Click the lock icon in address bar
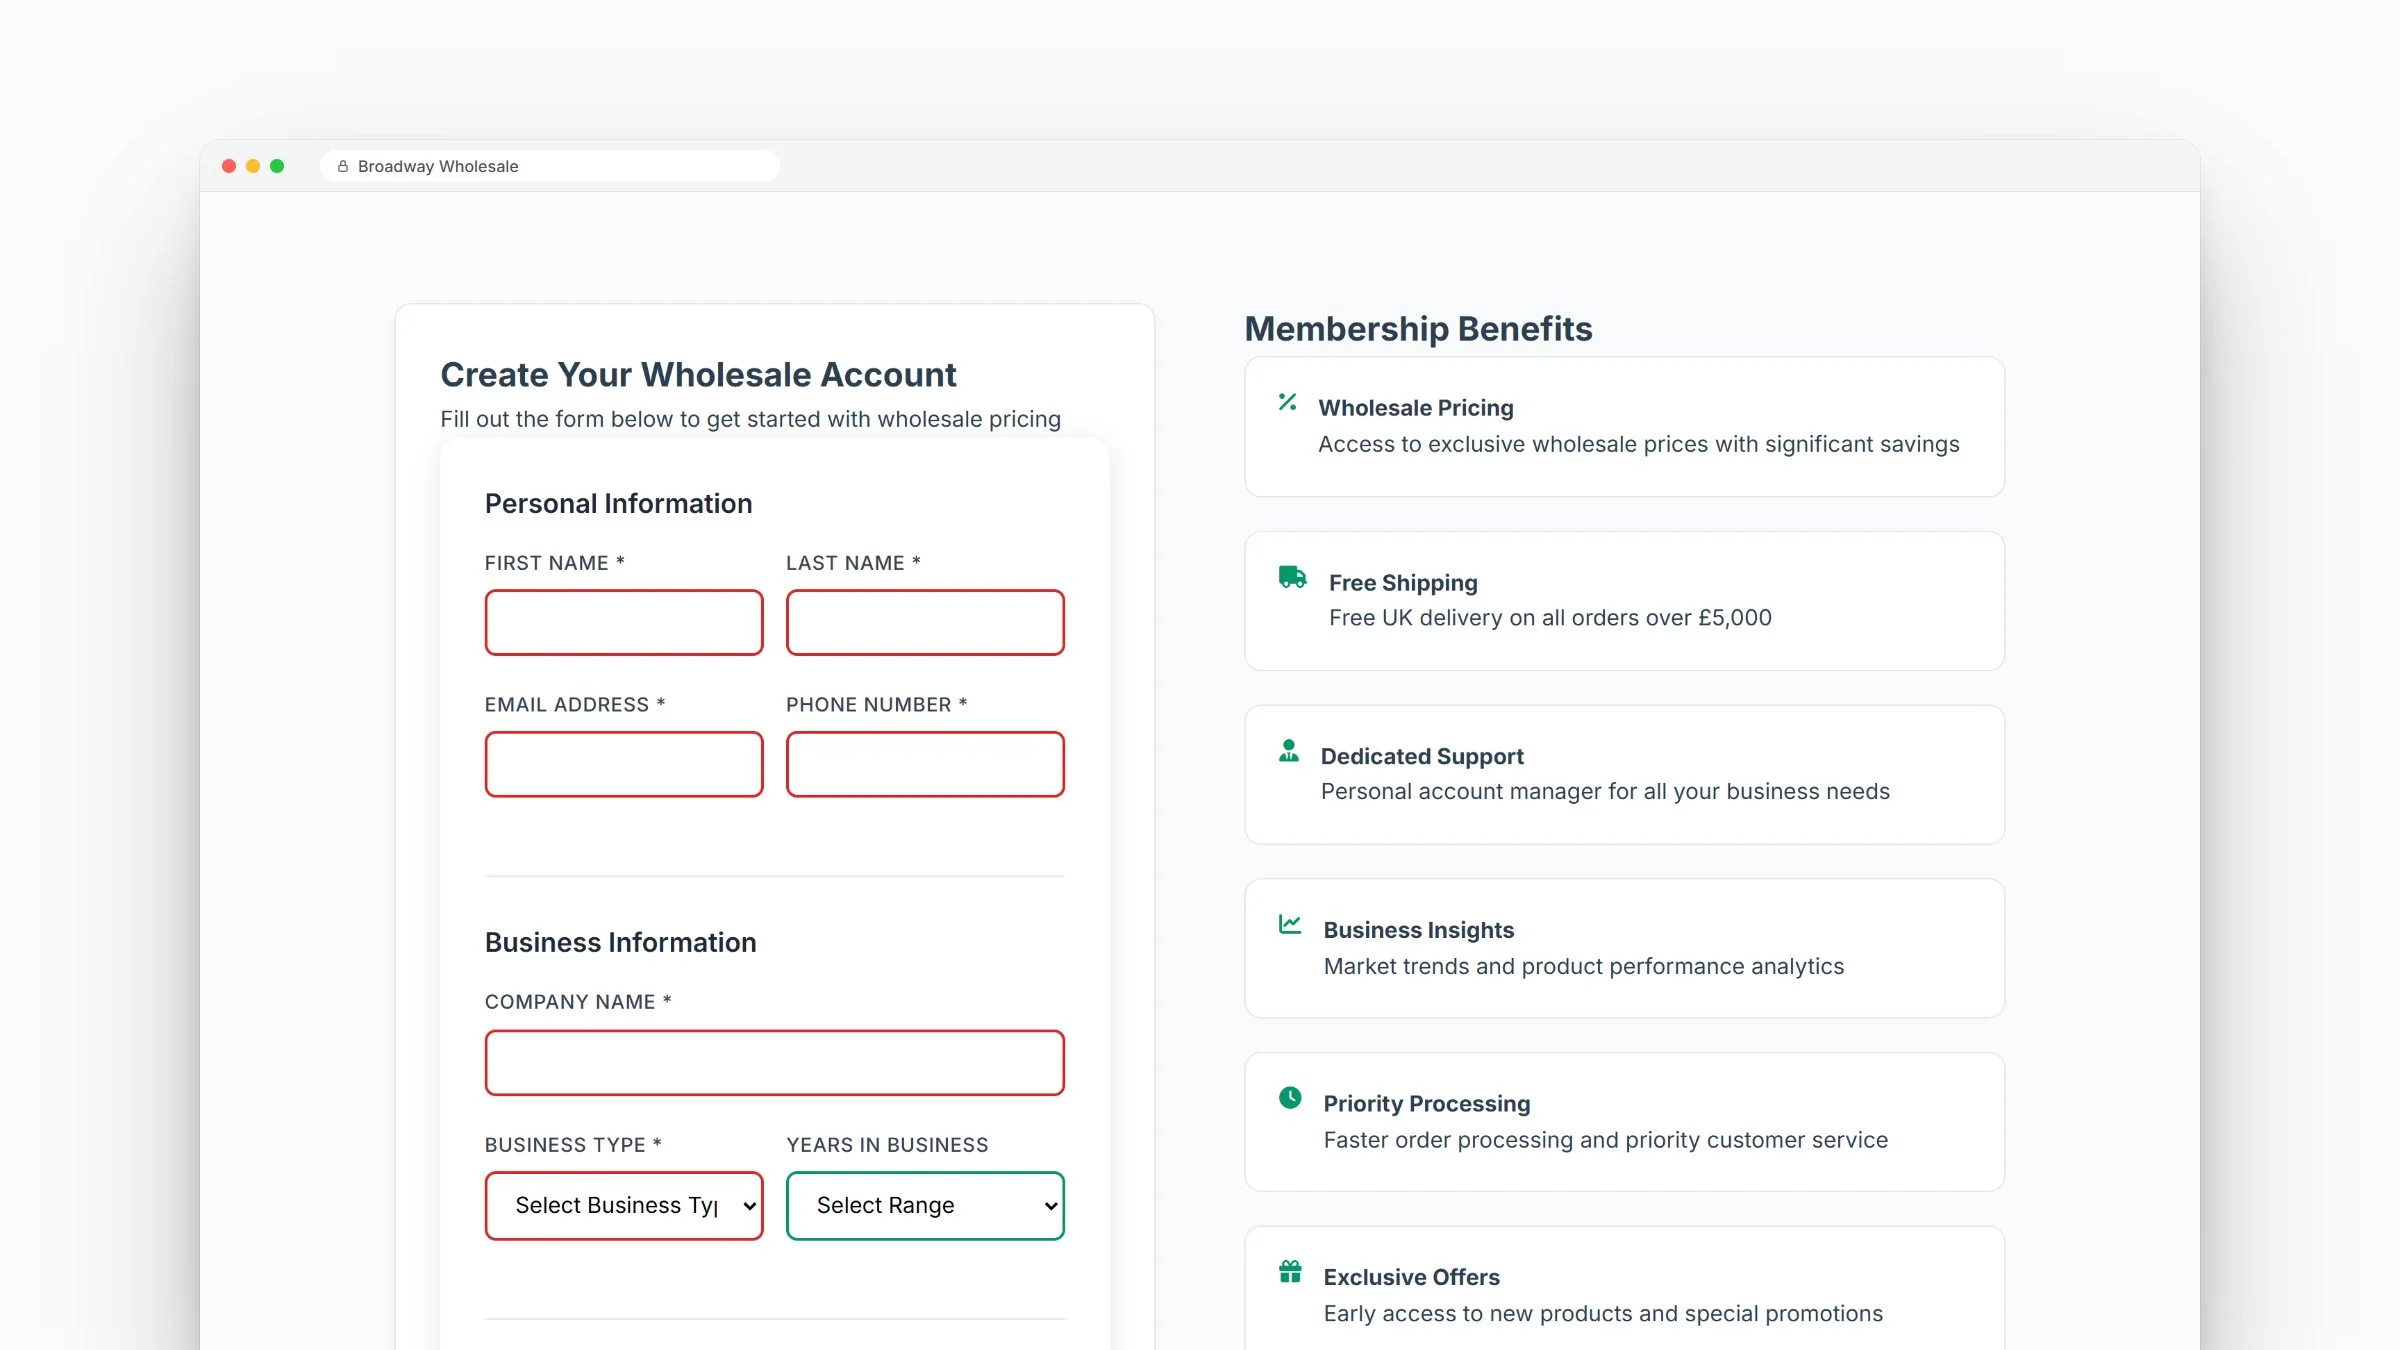The height and width of the screenshot is (1350, 2400). [343, 166]
